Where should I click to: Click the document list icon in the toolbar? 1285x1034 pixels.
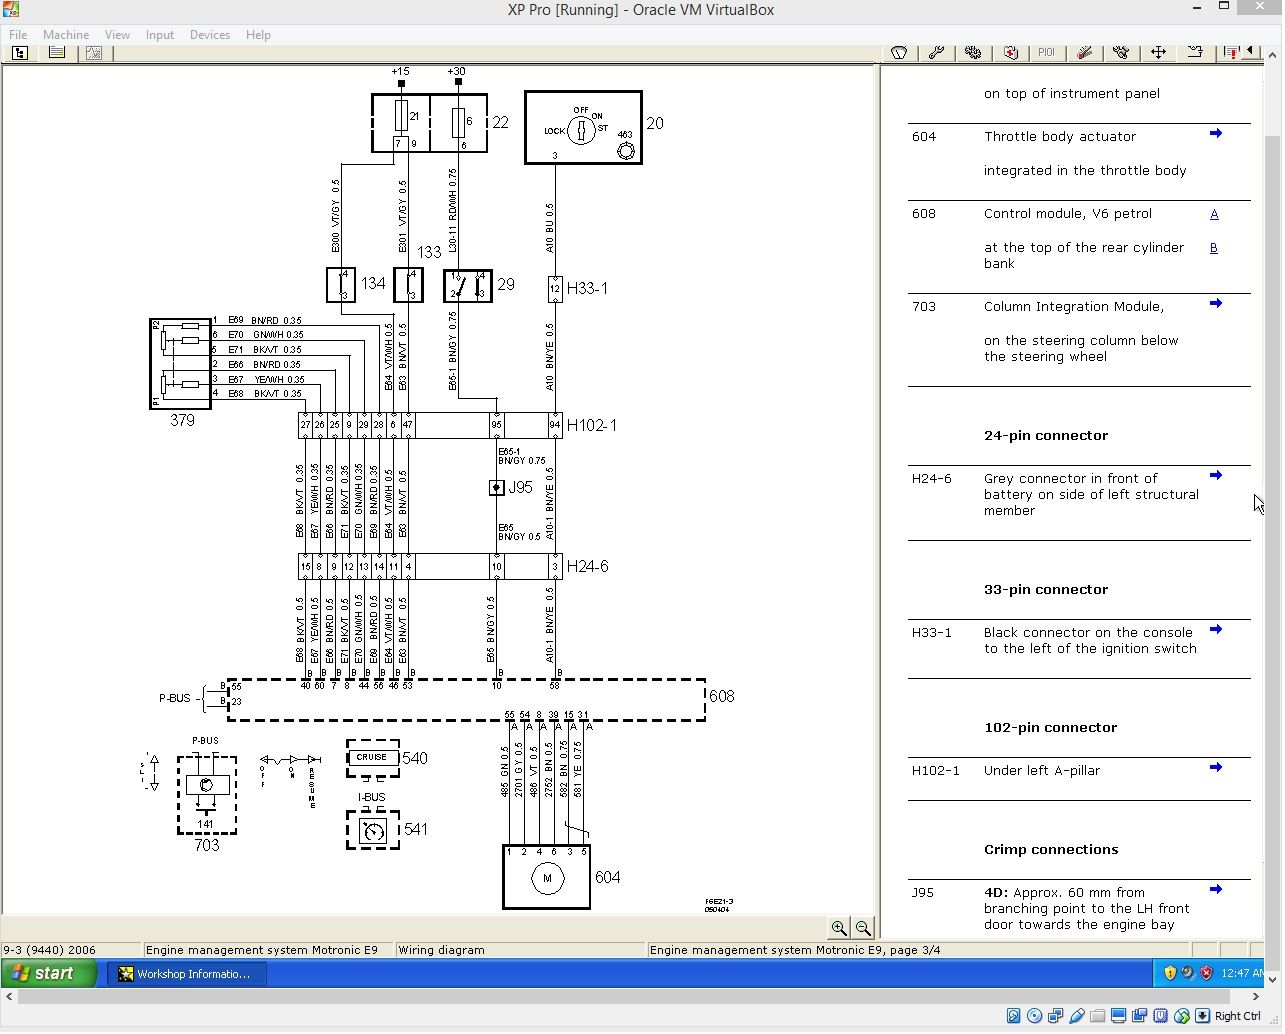point(57,52)
